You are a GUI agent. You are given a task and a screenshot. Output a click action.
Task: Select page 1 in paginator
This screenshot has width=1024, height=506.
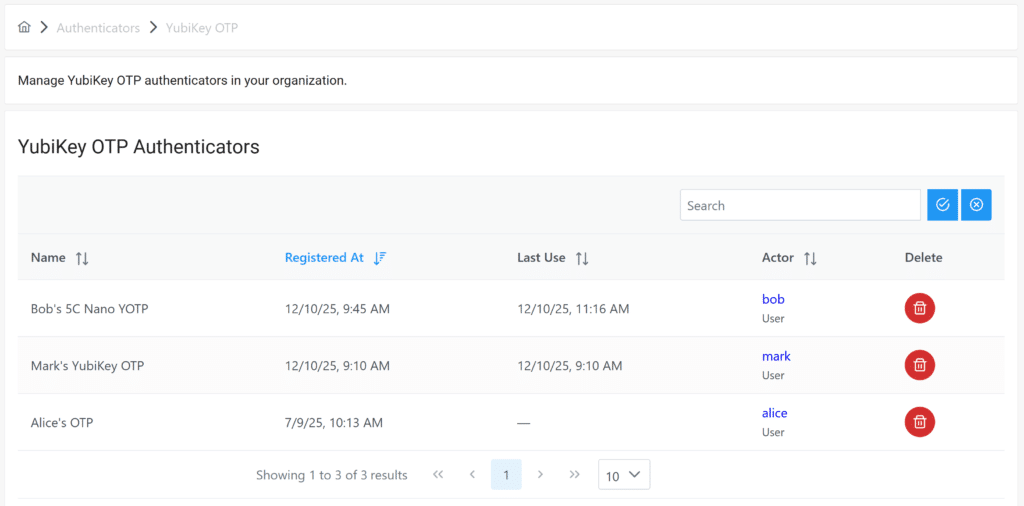click(x=506, y=475)
